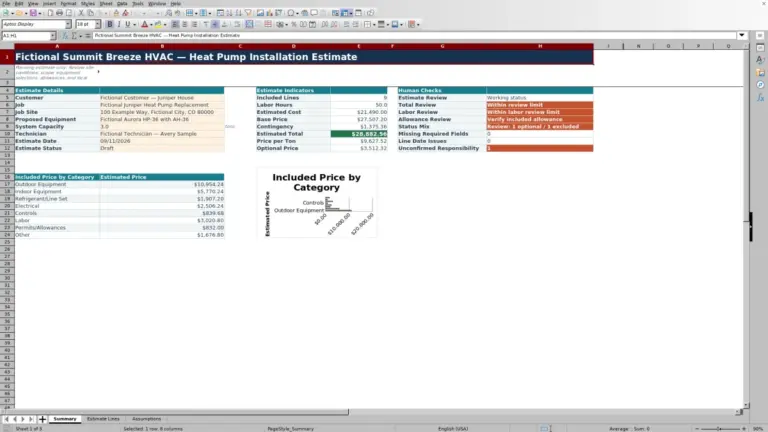Click the Insert Chart icon
768x432 pixels.
coord(269,13)
